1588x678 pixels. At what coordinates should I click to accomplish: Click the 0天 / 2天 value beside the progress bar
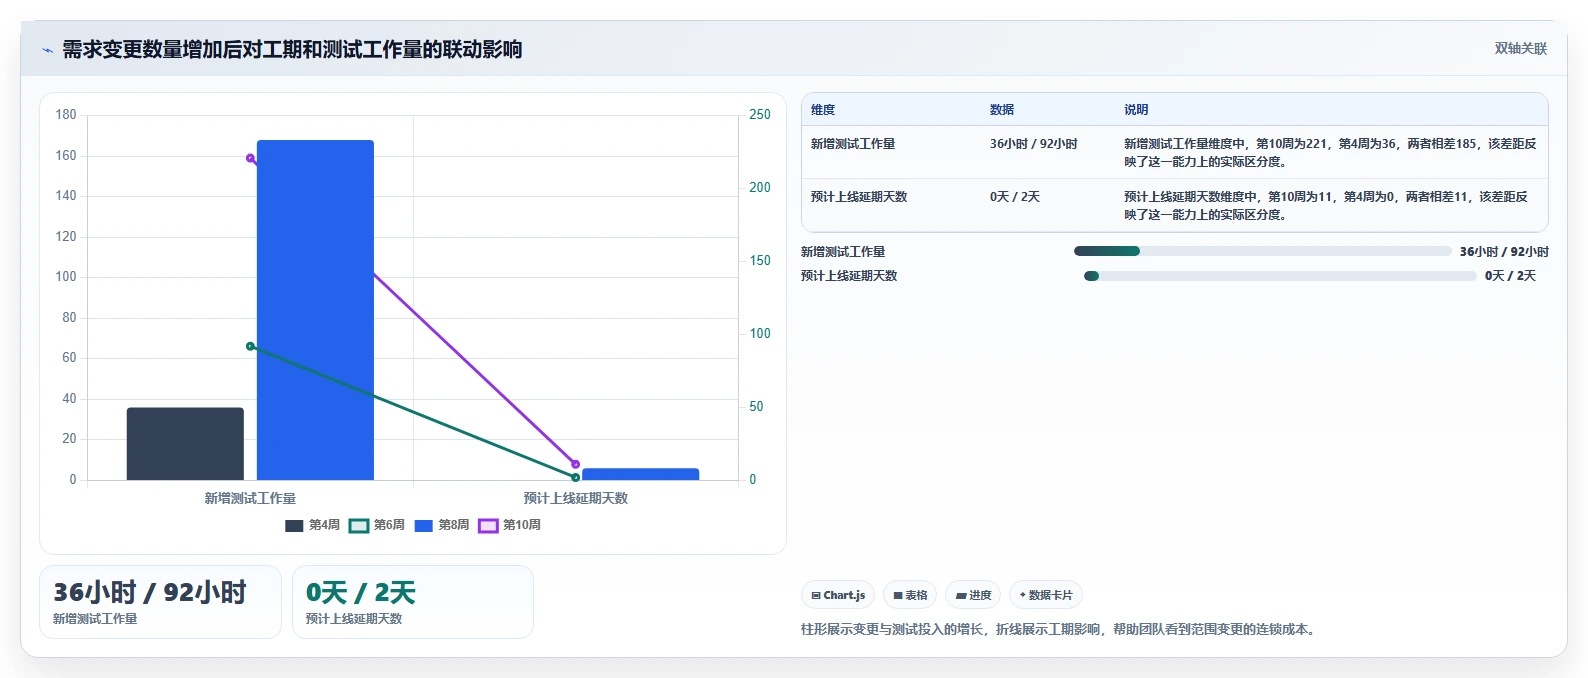tap(1510, 276)
